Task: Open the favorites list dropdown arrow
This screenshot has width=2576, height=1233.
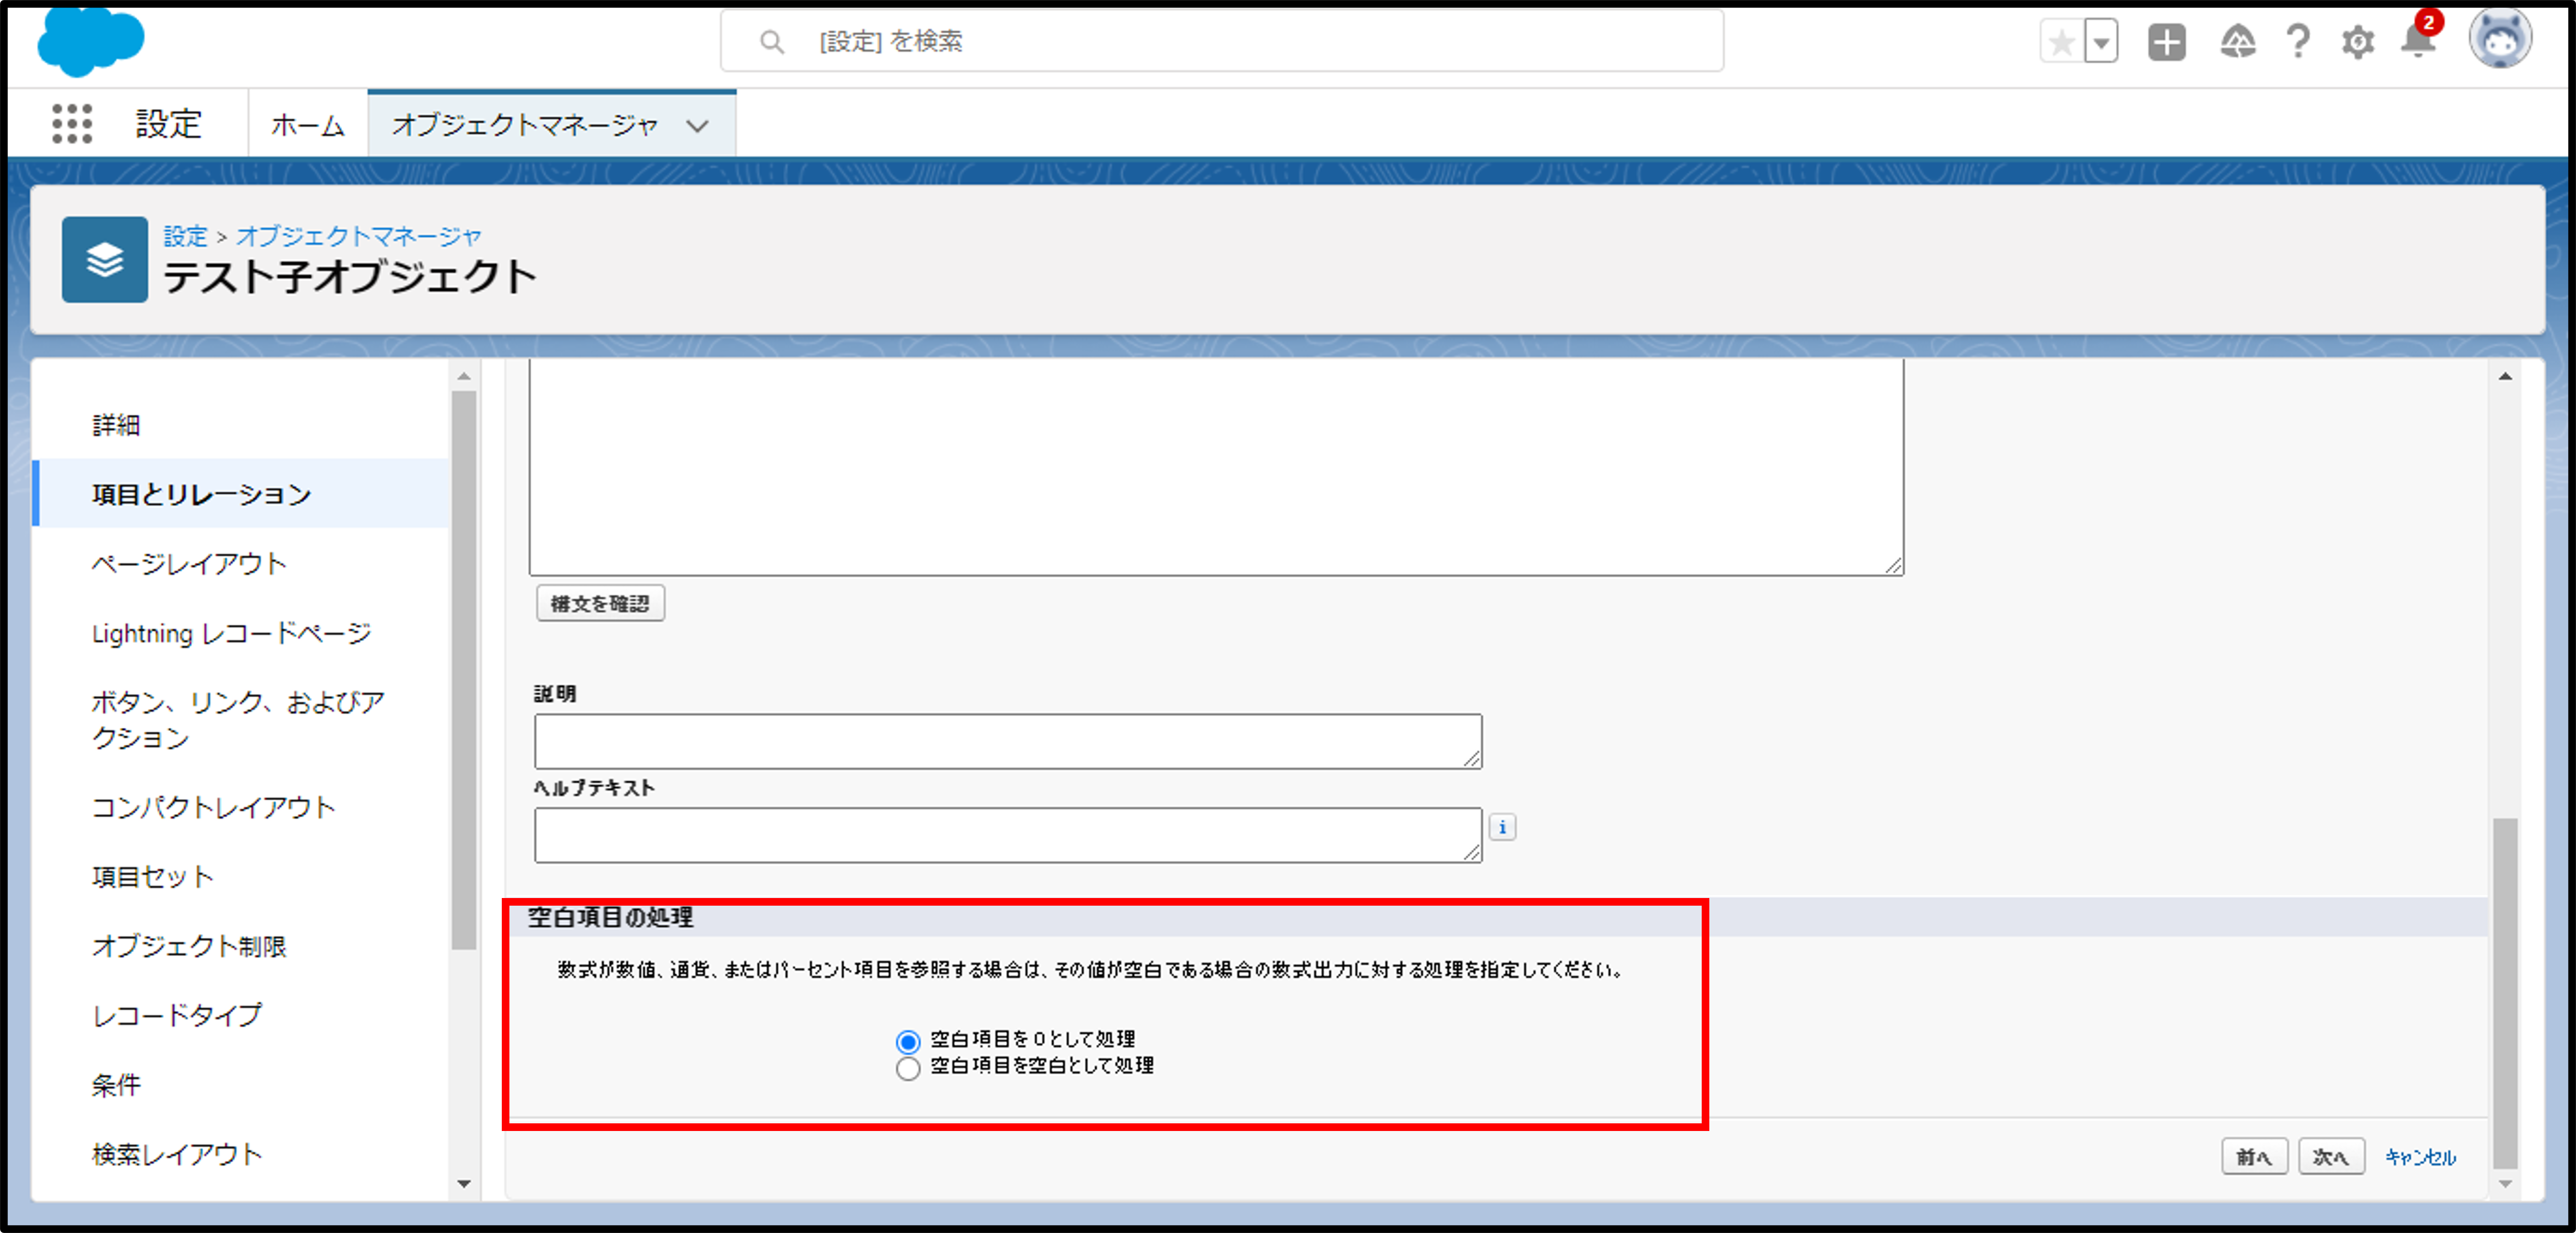Action: pyautogui.click(x=2101, y=42)
